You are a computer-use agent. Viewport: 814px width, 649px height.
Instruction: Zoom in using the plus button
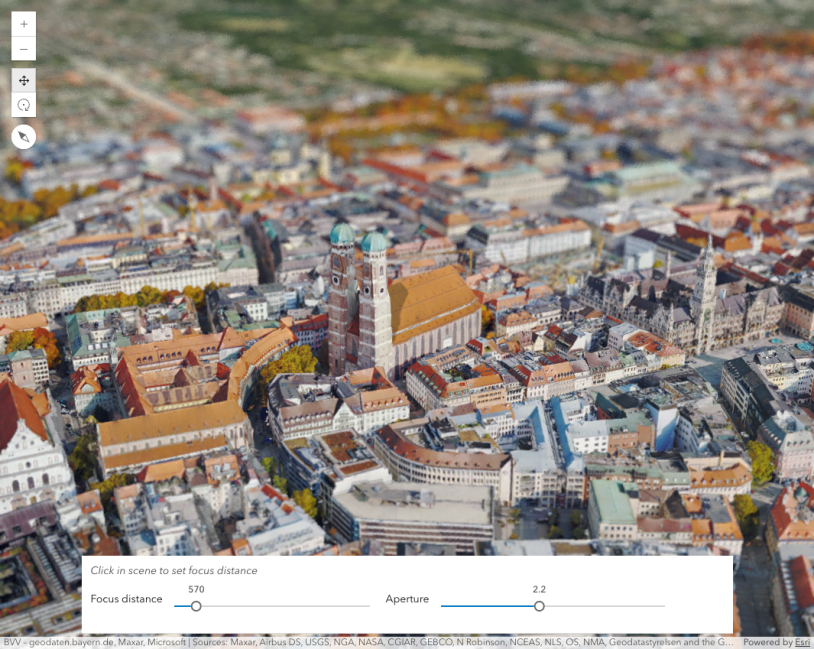click(23, 22)
